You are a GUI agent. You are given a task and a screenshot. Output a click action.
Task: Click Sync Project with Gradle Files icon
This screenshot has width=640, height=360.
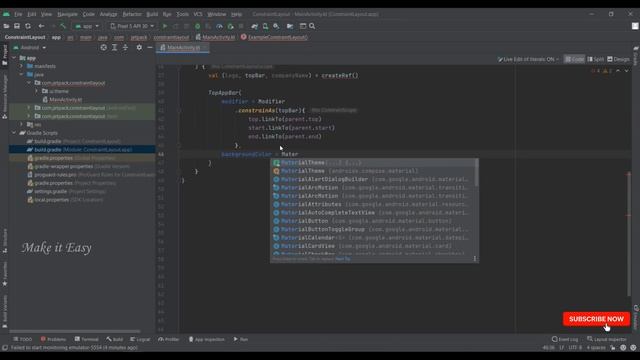pyautogui.click(x=254, y=26)
